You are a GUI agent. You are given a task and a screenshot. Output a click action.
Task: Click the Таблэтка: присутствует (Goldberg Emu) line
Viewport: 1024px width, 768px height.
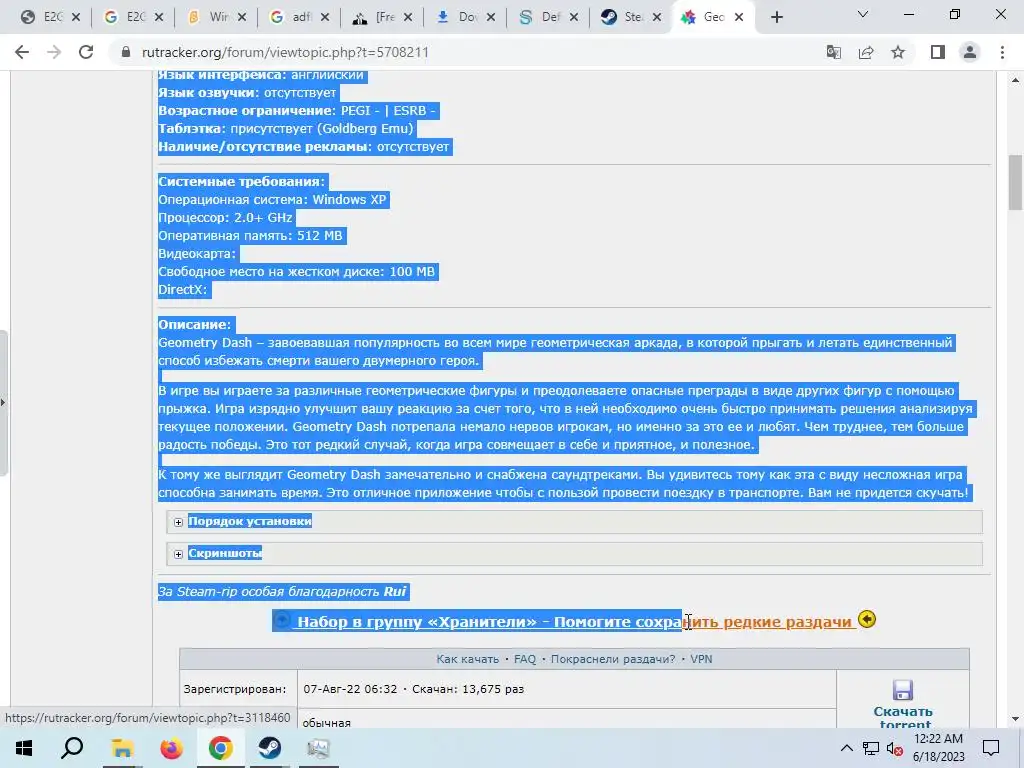286,129
